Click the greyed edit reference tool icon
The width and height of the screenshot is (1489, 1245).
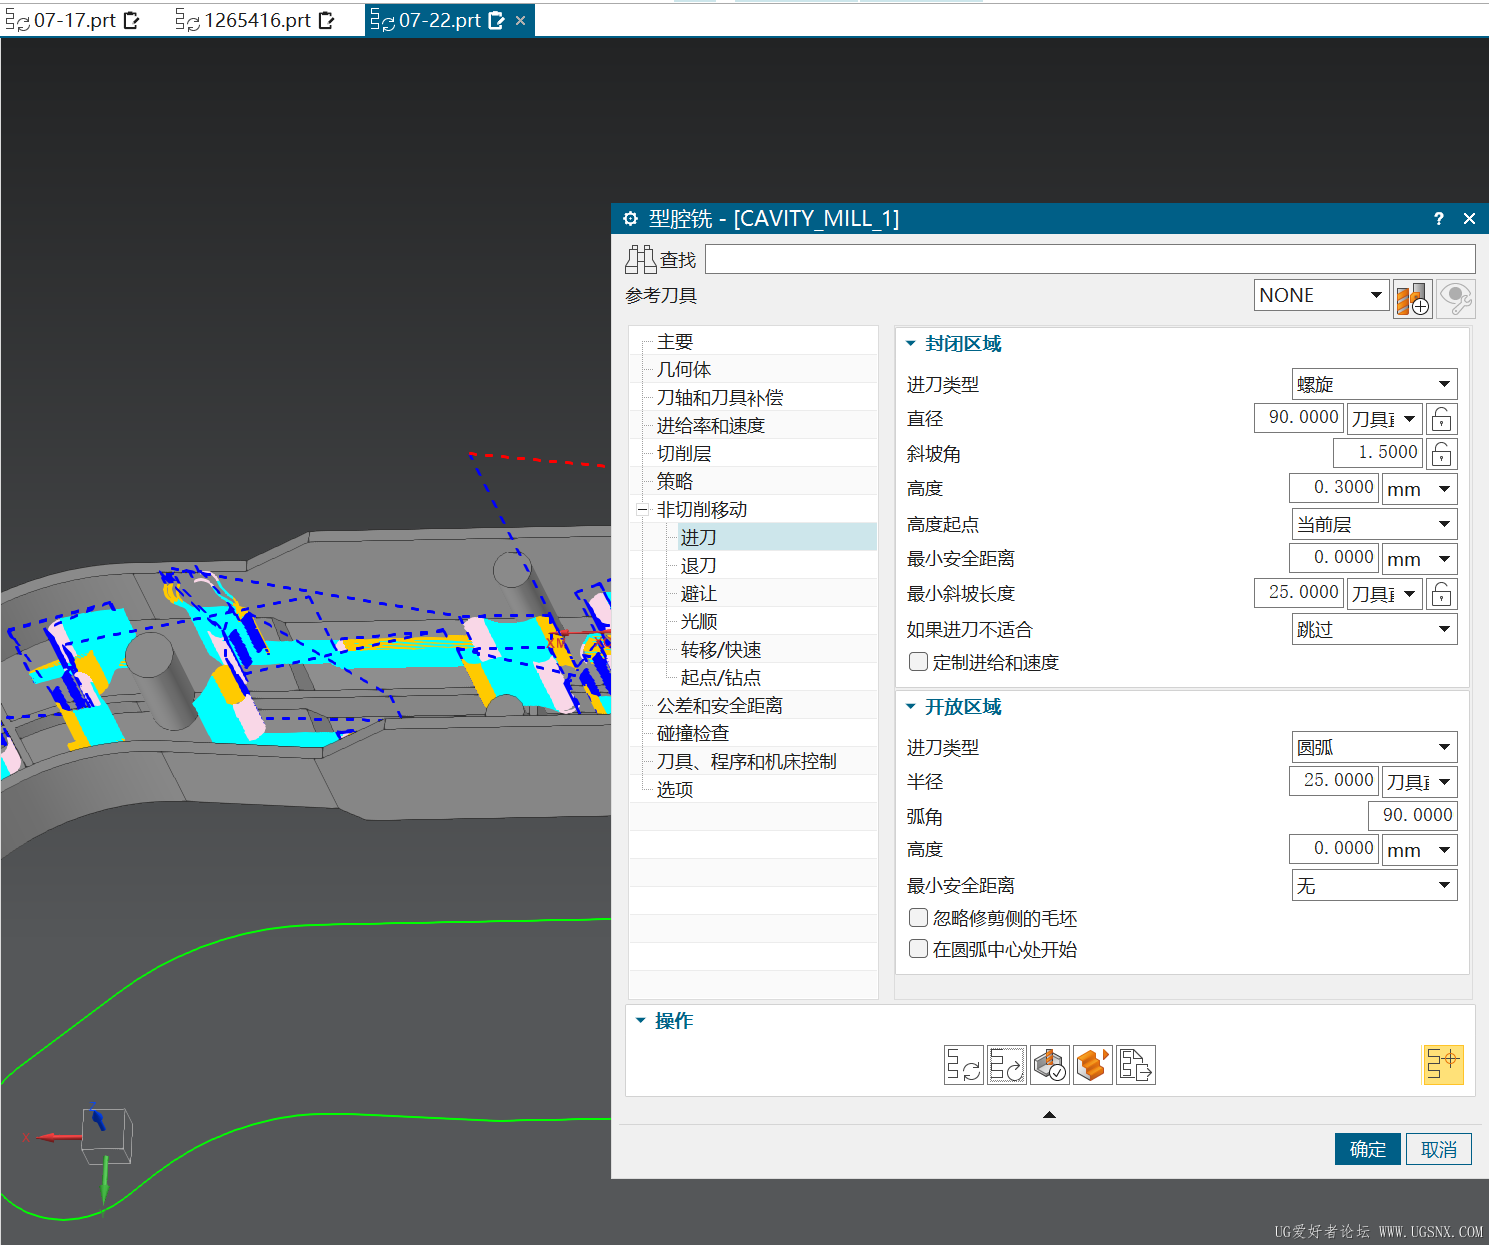(1456, 299)
